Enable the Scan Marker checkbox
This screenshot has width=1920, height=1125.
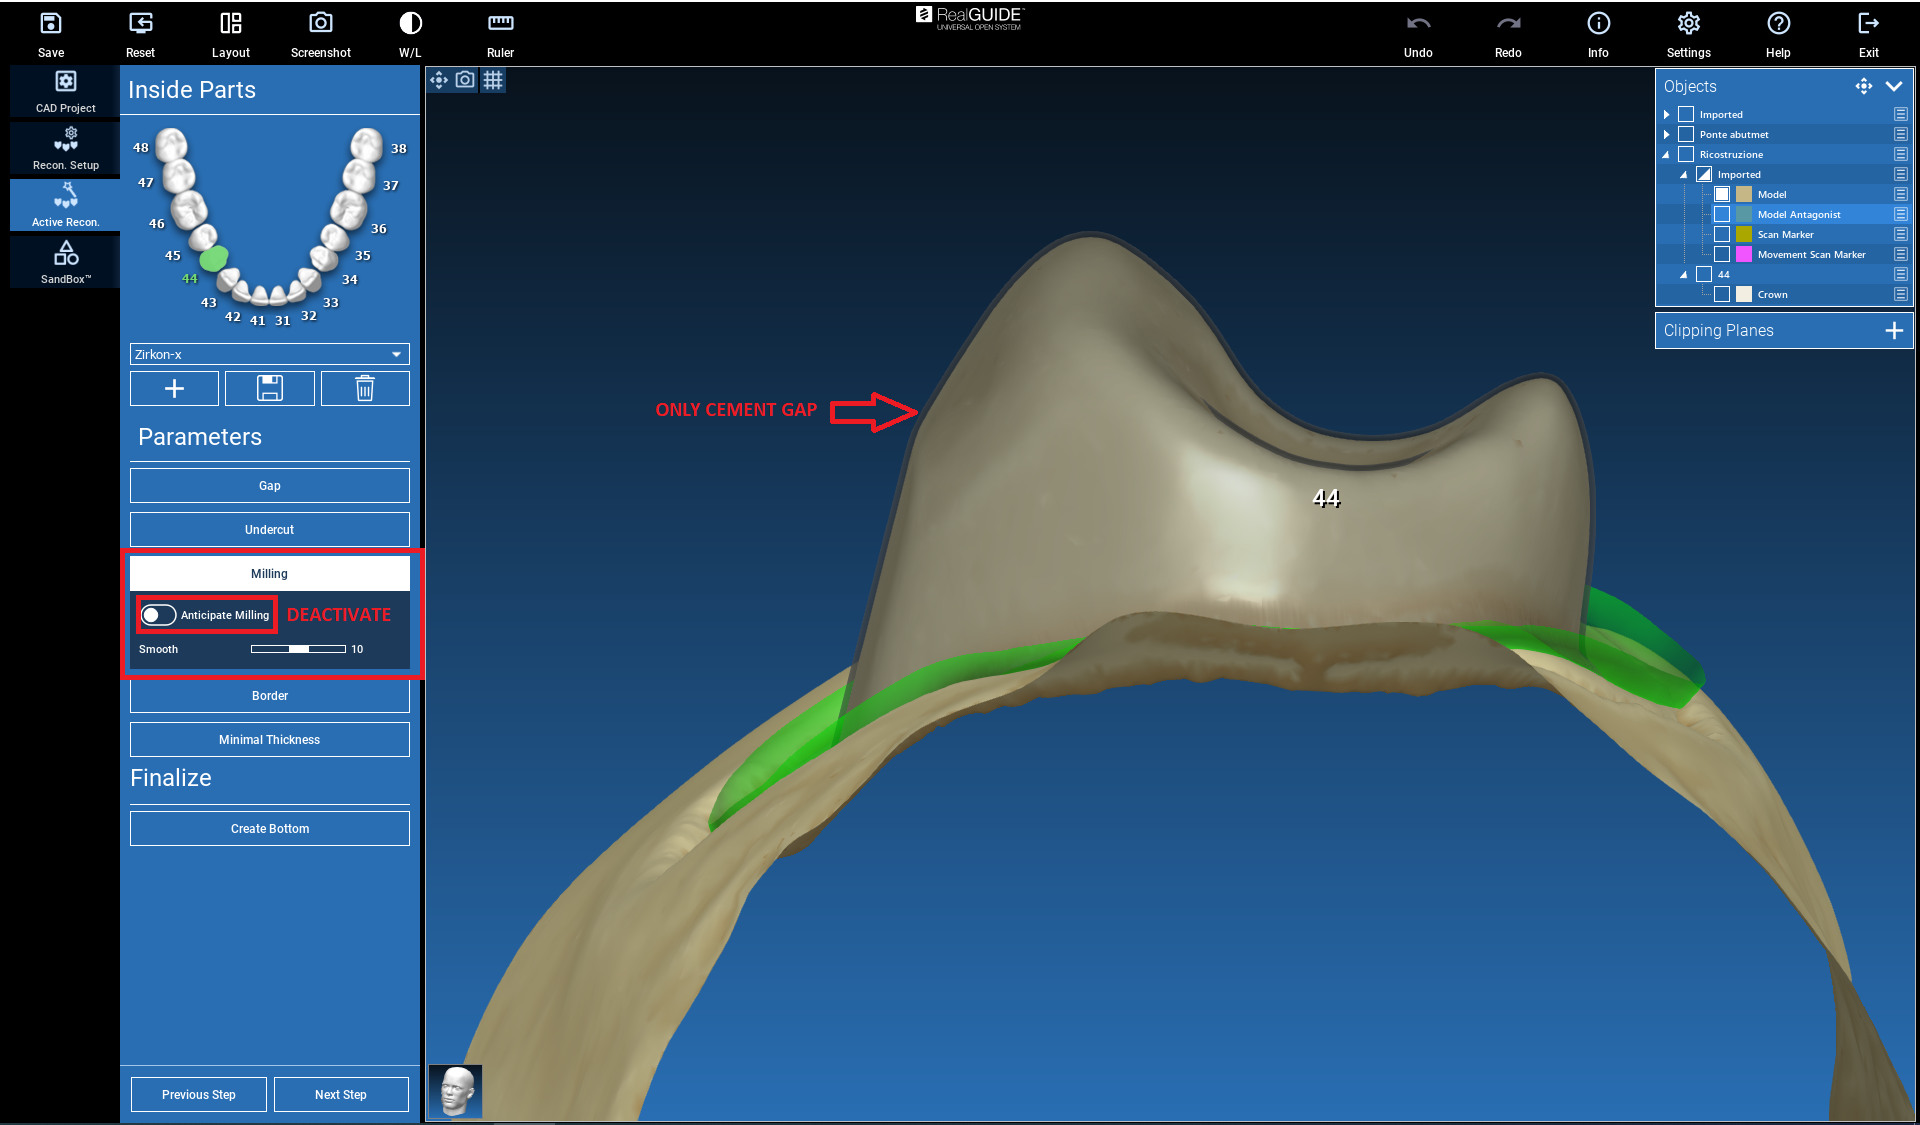pos(1722,234)
